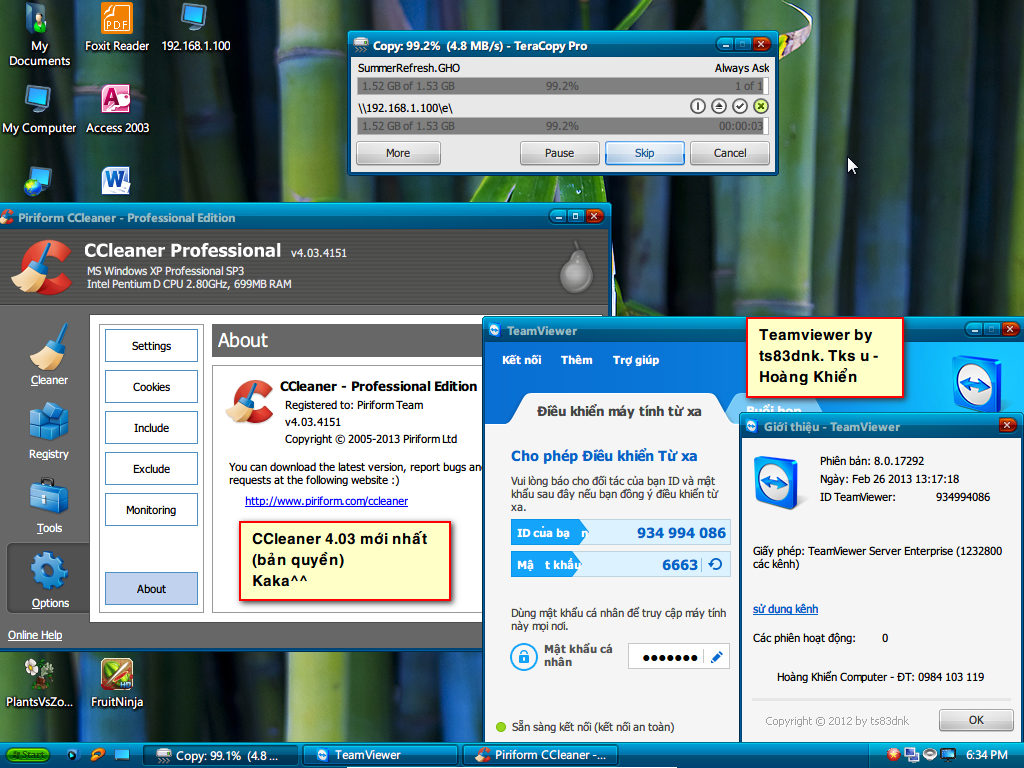Click the SummerRefresh.GHO file progress bar
The width and height of the screenshot is (1024, 768).
click(x=562, y=86)
